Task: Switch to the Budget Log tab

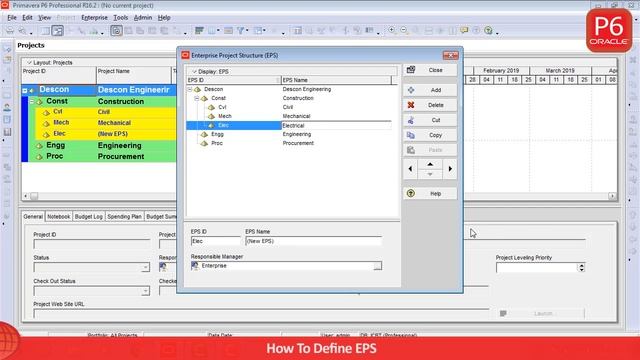Action: pos(89,216)
